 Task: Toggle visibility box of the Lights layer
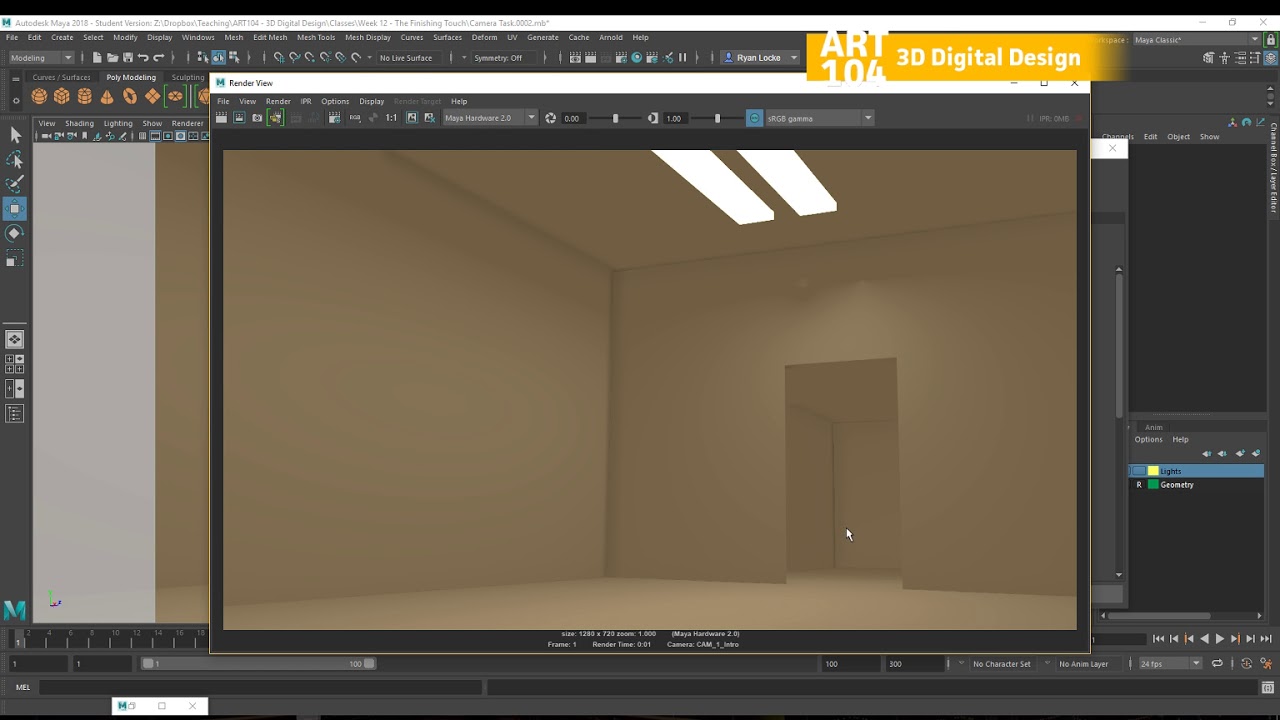pos(1139,471)
